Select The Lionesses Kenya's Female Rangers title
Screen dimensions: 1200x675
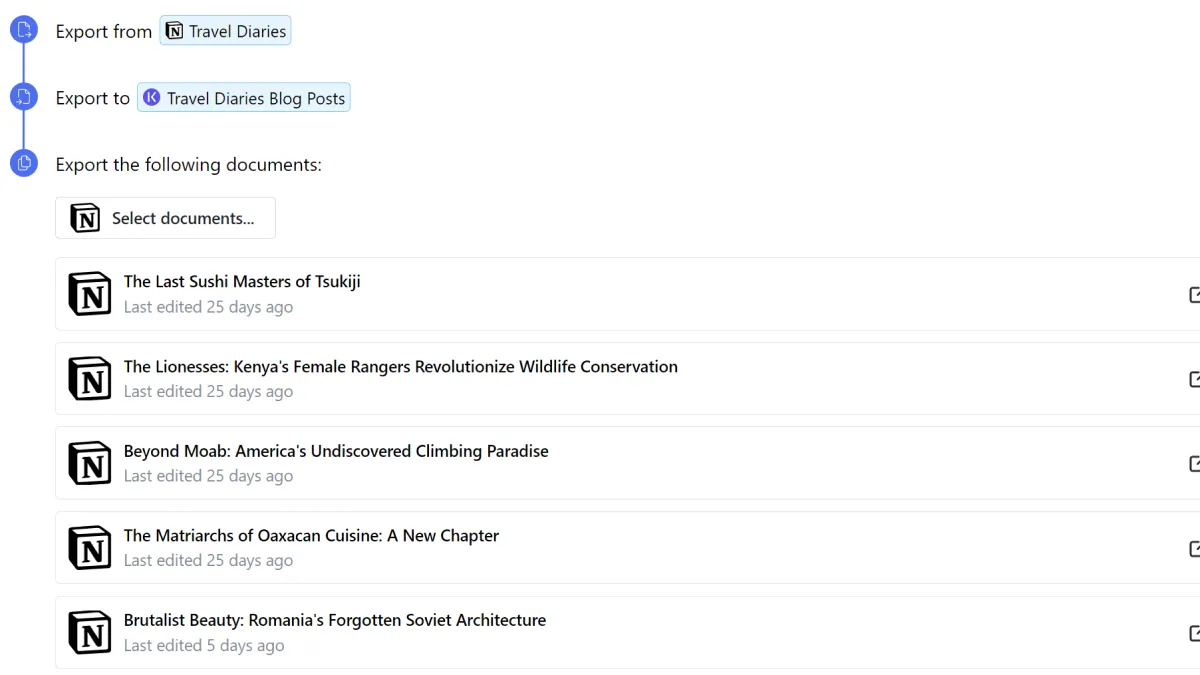401,367
